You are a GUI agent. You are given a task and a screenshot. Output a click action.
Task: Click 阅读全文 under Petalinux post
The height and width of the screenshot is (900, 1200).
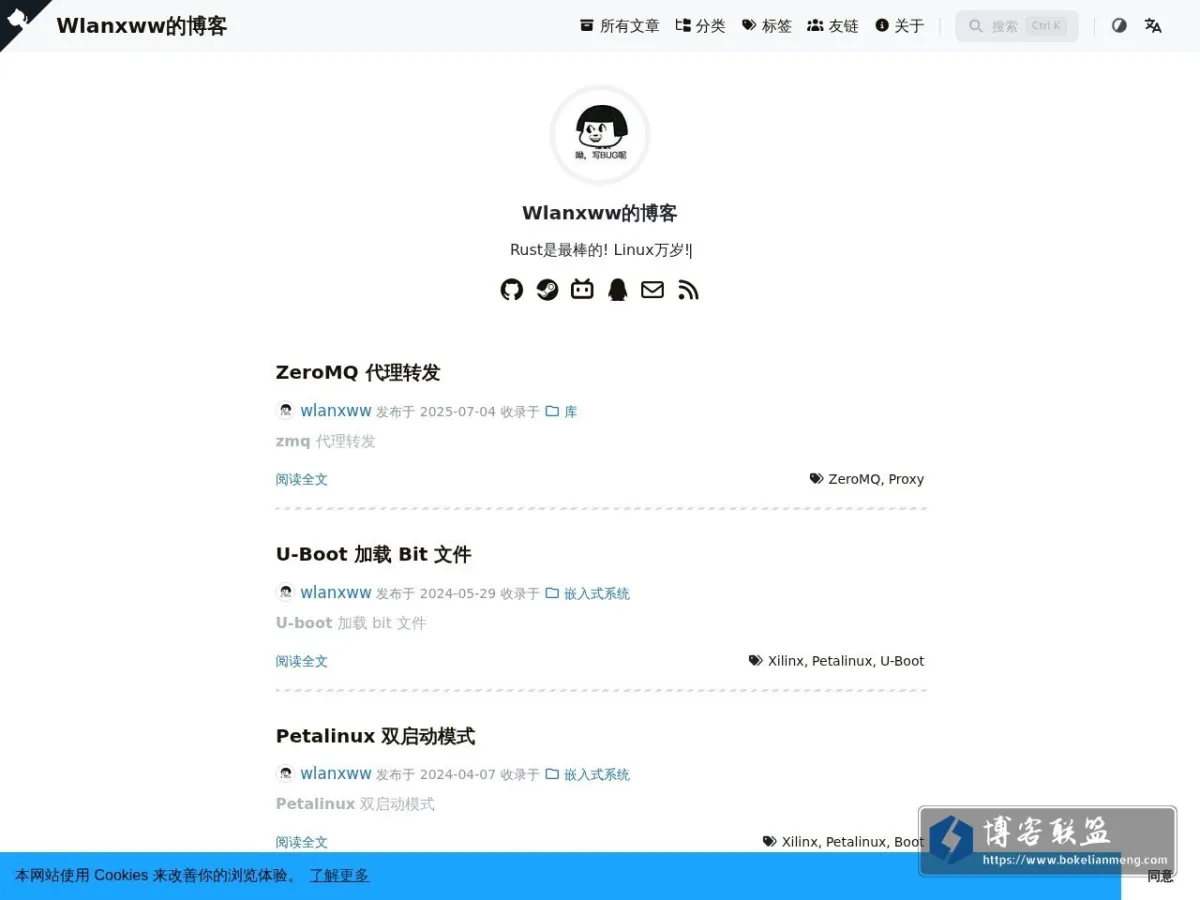302,842
